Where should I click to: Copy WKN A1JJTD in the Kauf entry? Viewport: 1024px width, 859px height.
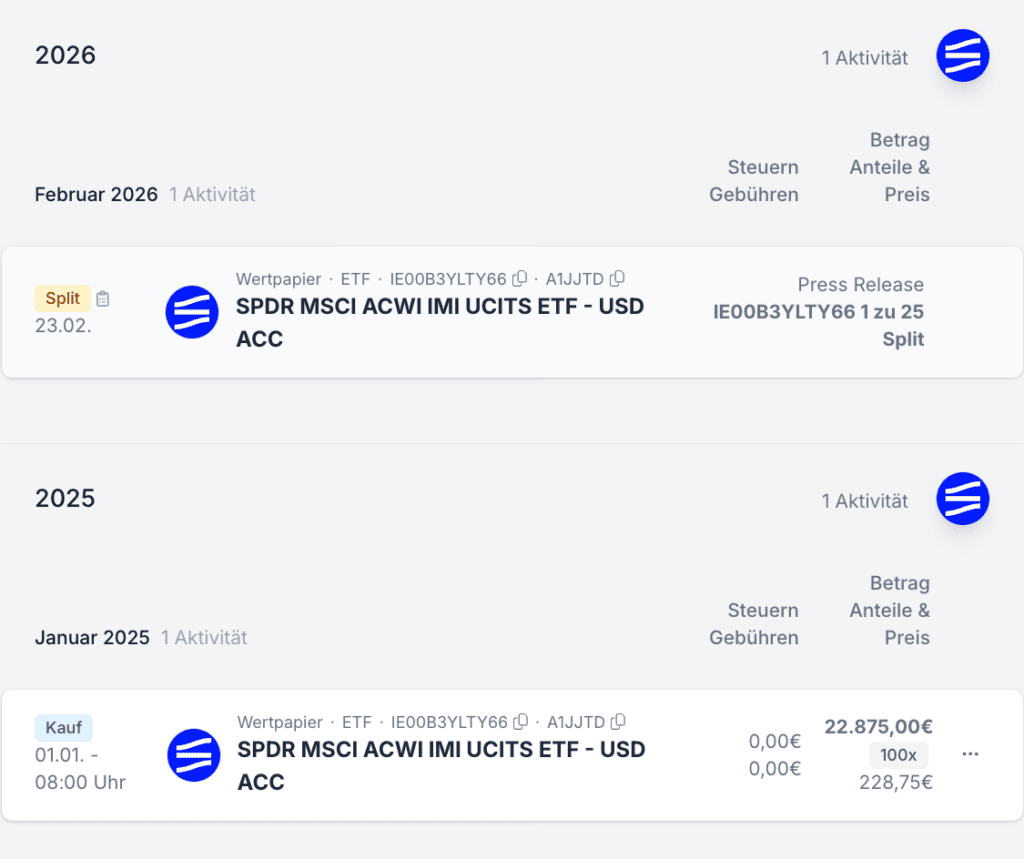[618, 722]
